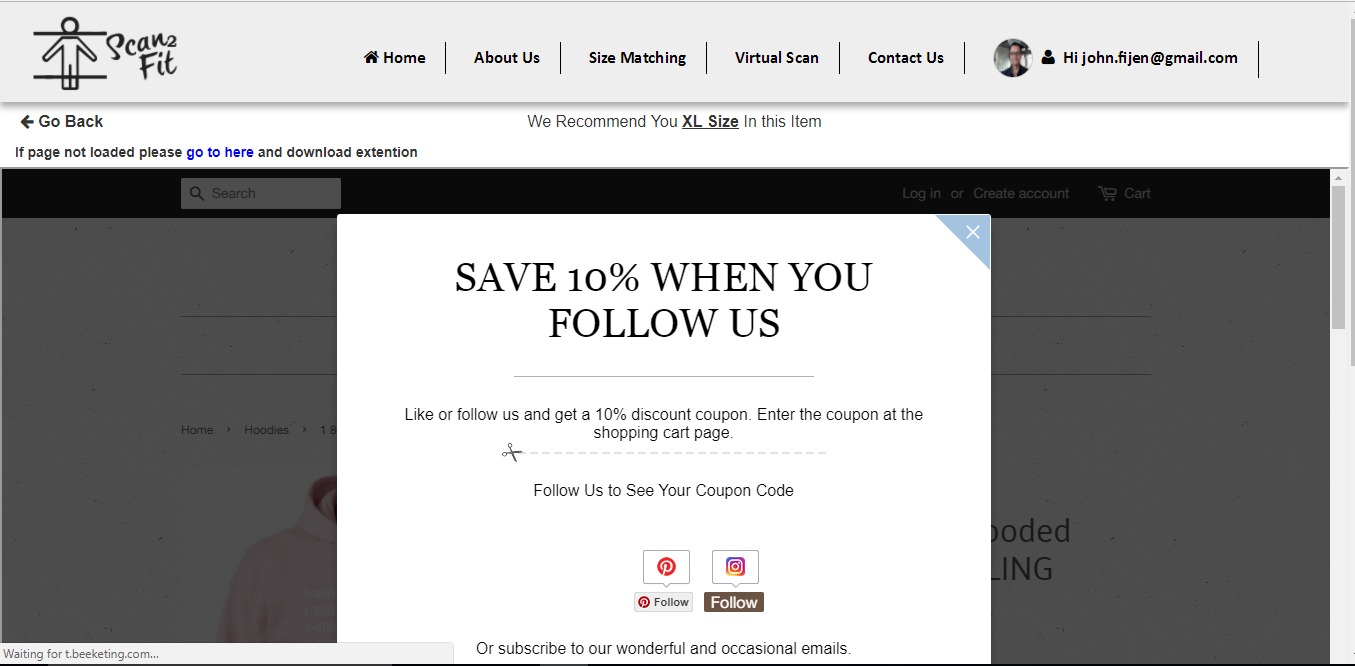Click the shop's Search input field
The image size is (1355, 666).
click(261, 193)
